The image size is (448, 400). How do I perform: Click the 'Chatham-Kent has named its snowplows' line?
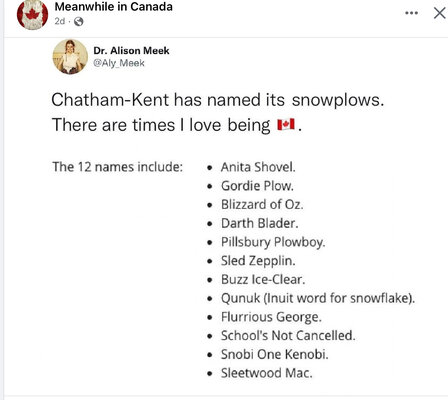[x=218, y=100]
